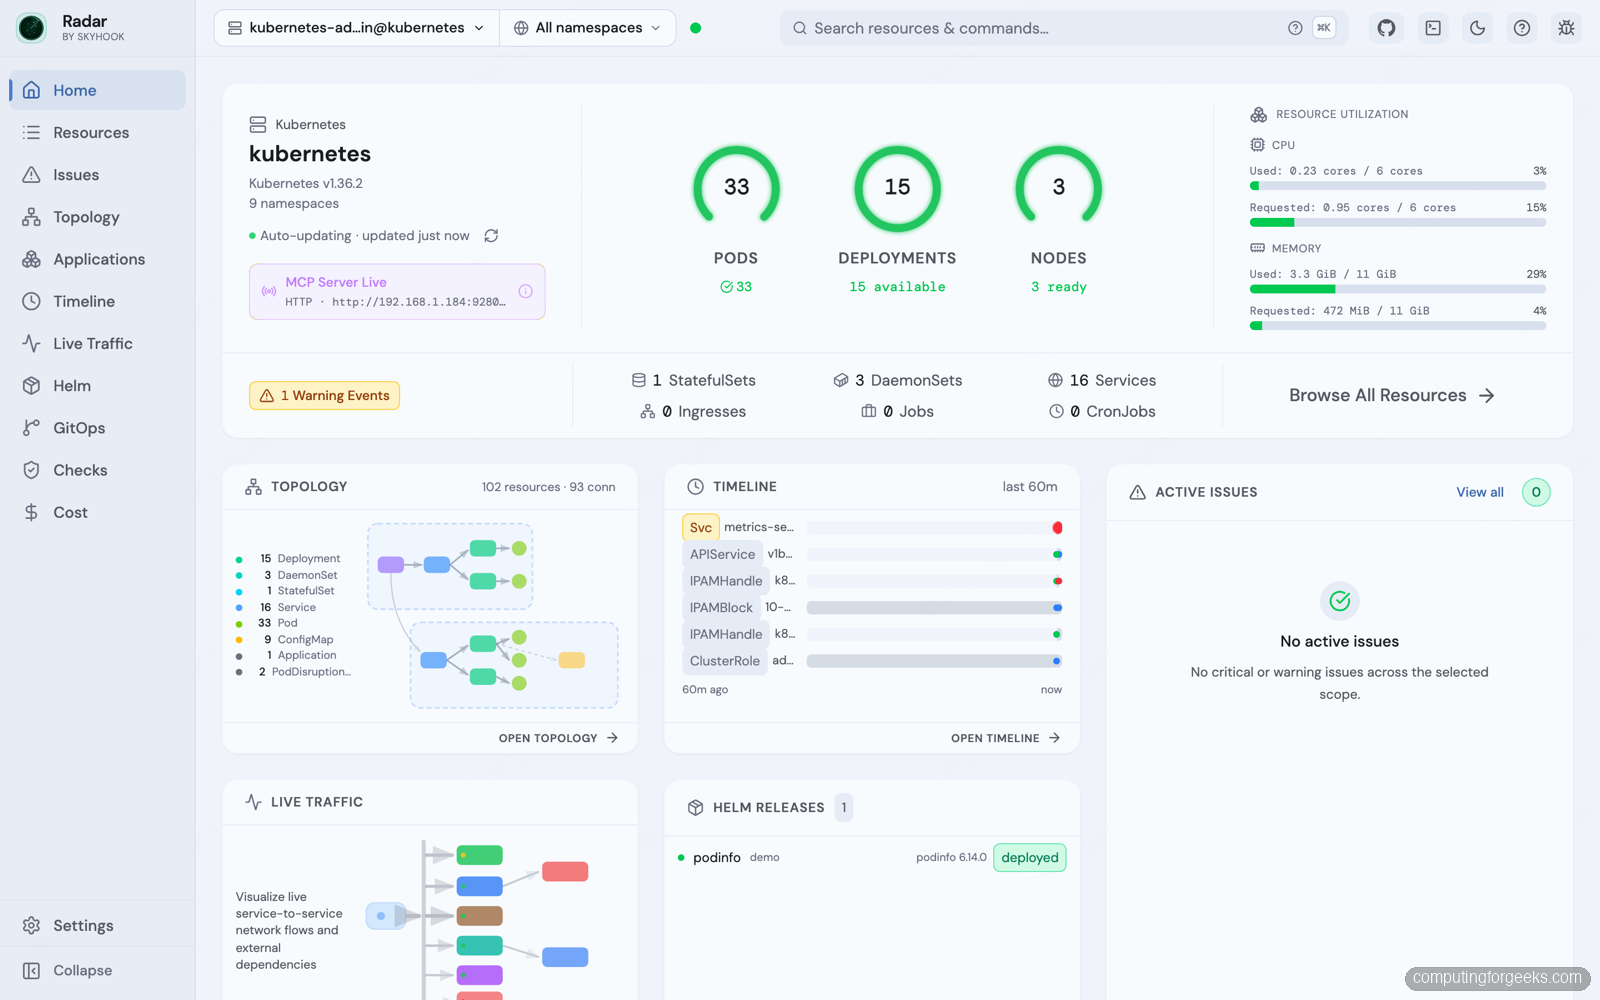This screenshot has width=1600, height=1000.
Task: Focus the Search resources & commands field
Action: (1064, 28)
